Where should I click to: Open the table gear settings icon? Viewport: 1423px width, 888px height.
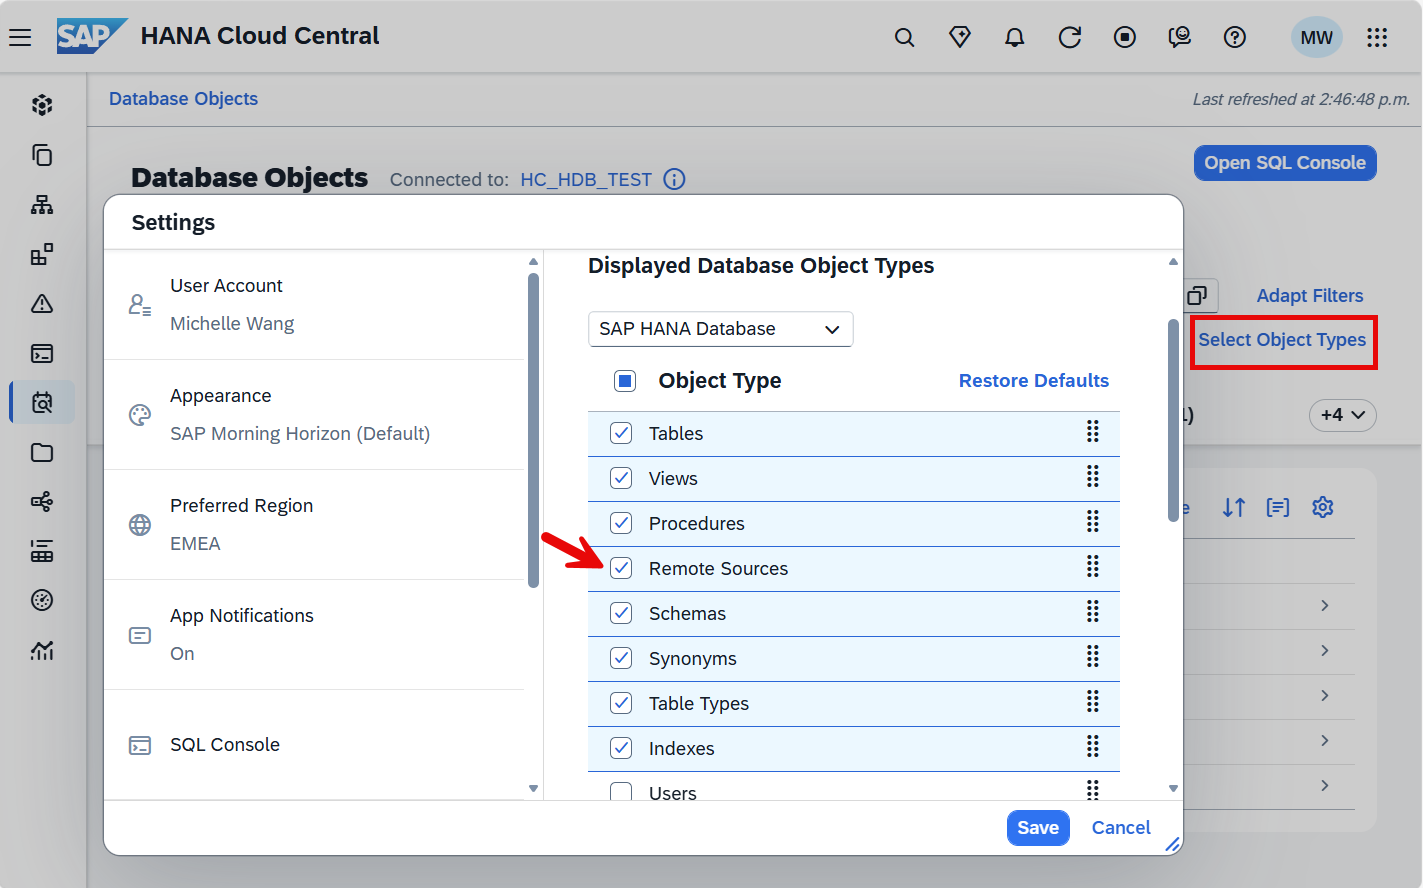1323,508
